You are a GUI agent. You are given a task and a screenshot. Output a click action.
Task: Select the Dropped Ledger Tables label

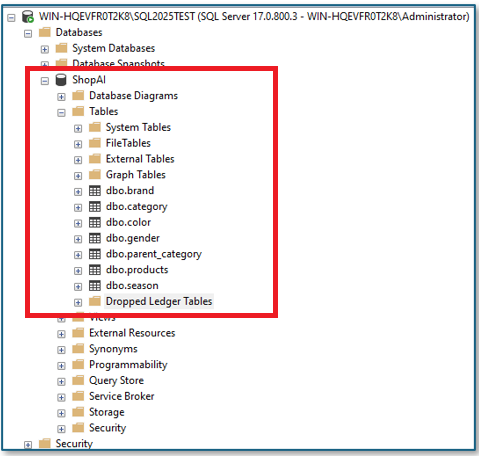159,301
